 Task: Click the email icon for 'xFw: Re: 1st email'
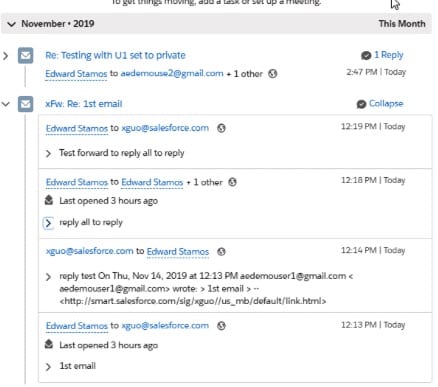pyautogui.click(x=25, y=104)
